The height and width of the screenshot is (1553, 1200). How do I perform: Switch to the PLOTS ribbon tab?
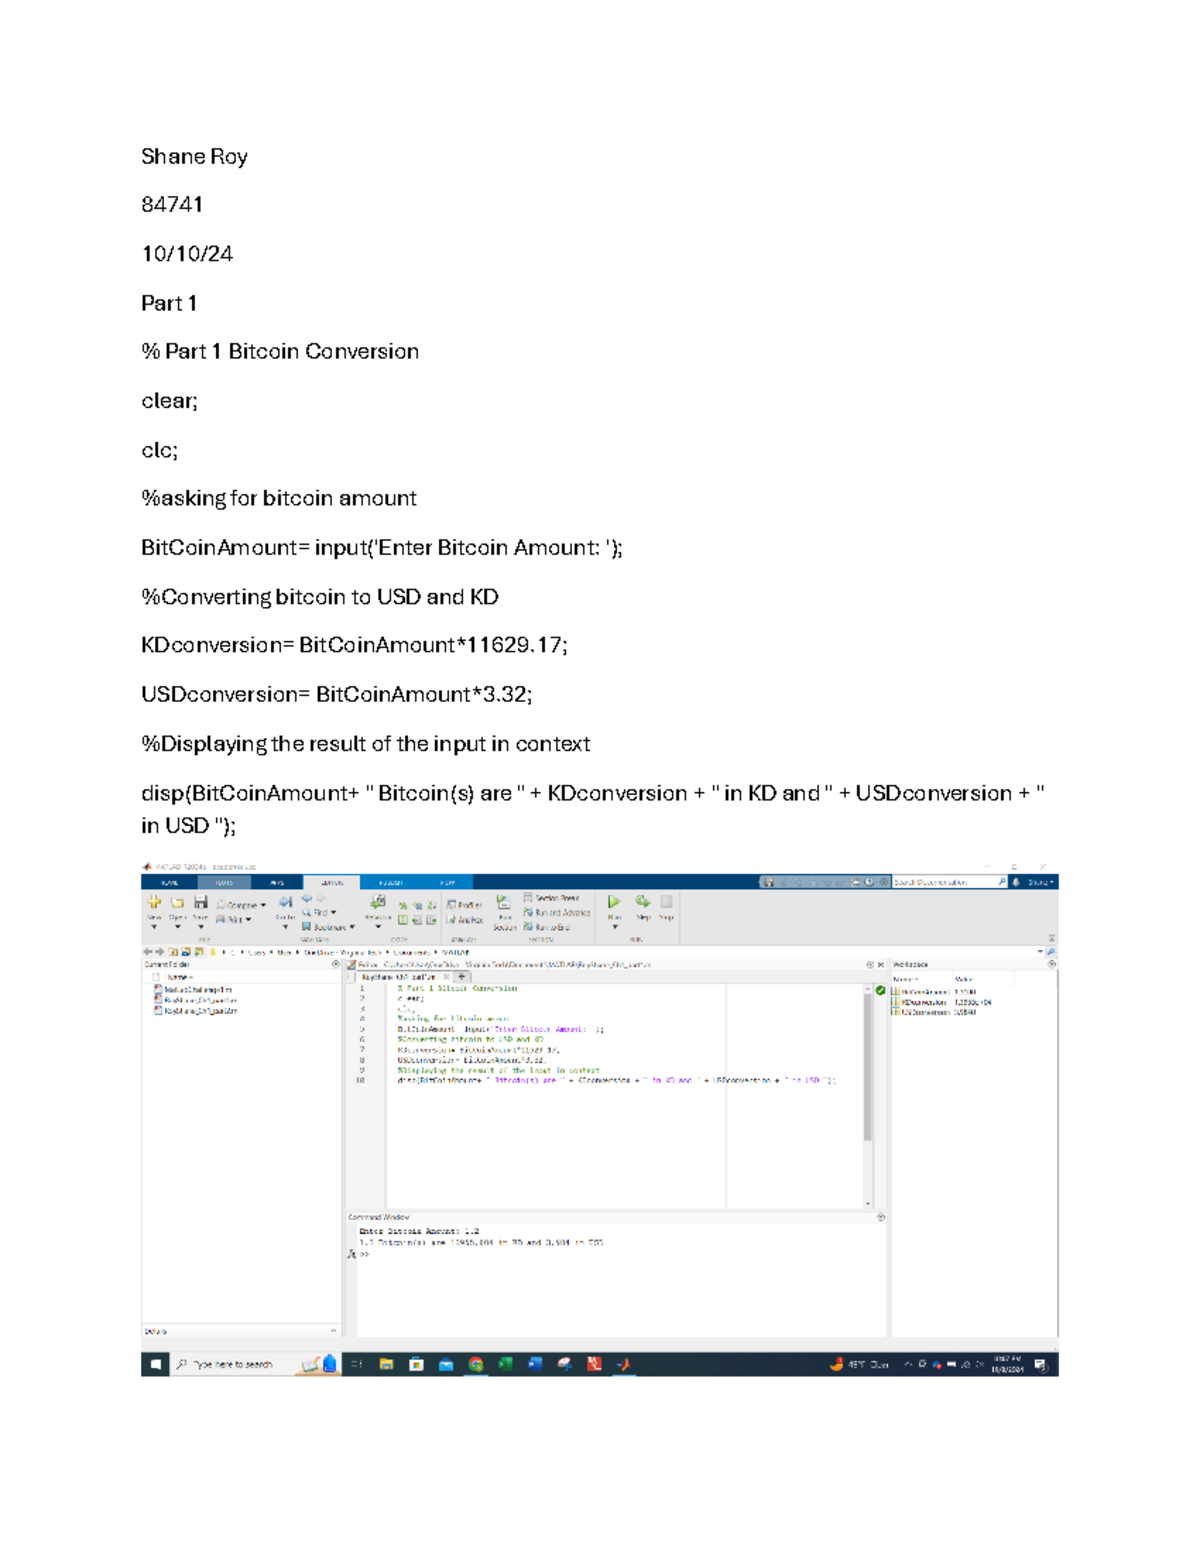click(x=224, y=882)
